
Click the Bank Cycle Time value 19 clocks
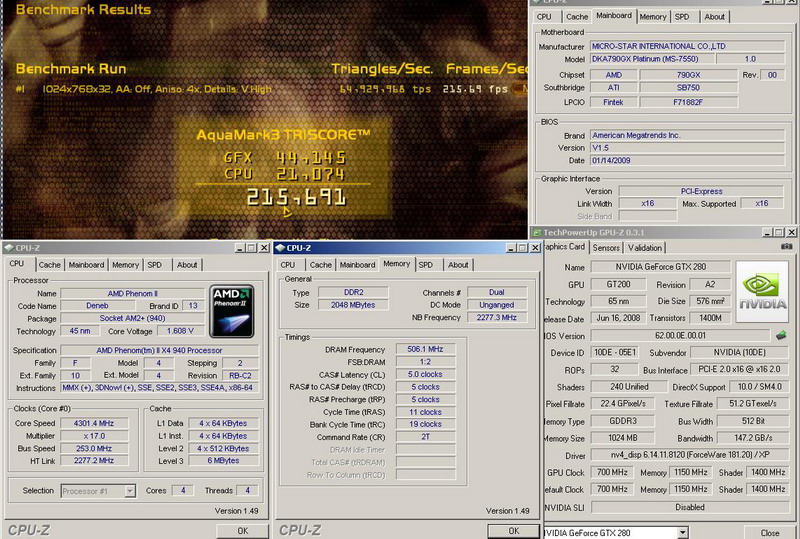click(426, 424)
